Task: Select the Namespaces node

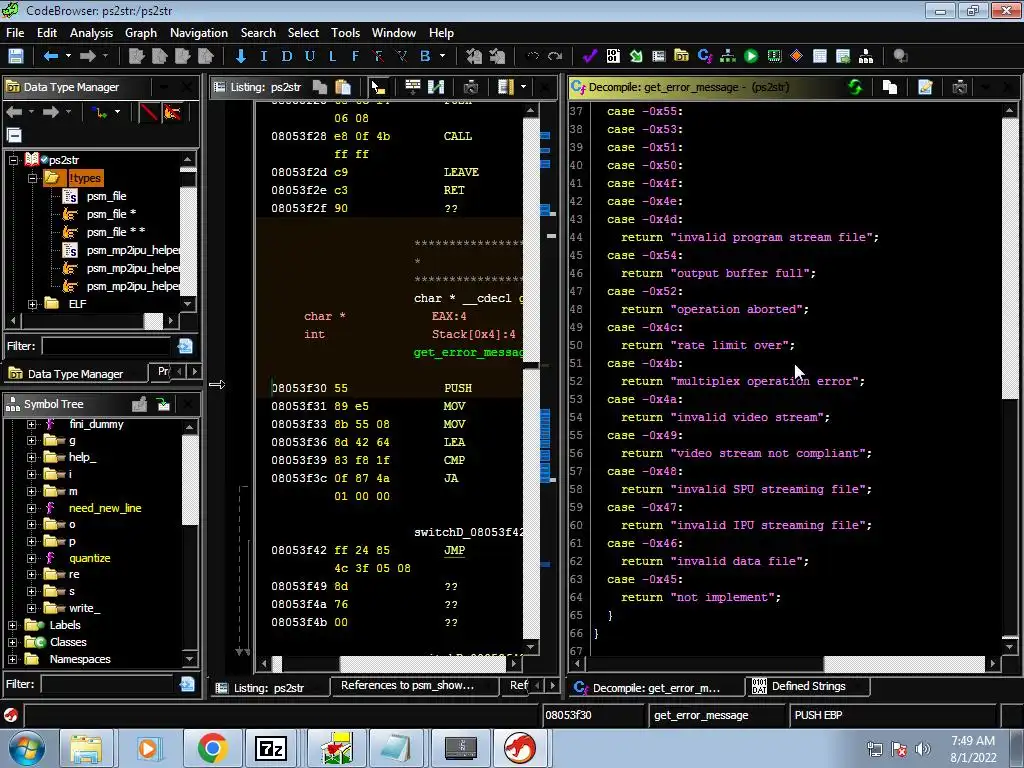Action: pyautogui.click(x=80, y=659)
